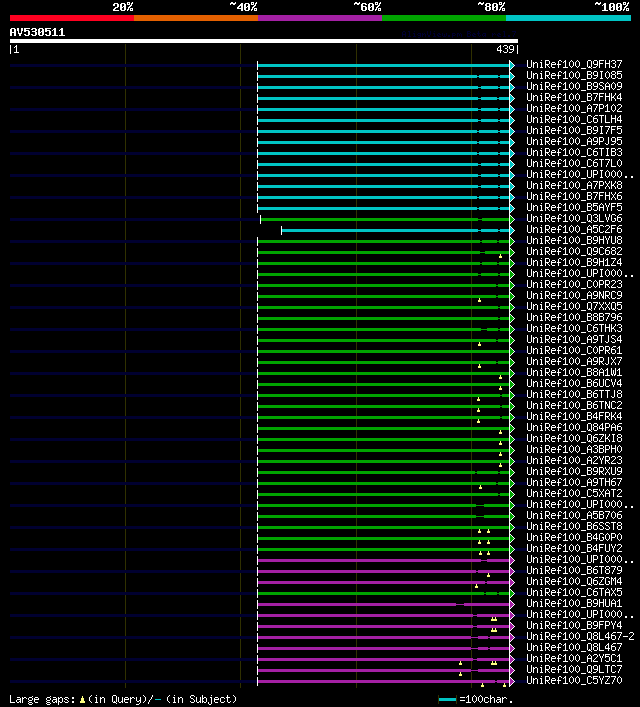Select the UniRef100_C6TIB3 label

574,152
